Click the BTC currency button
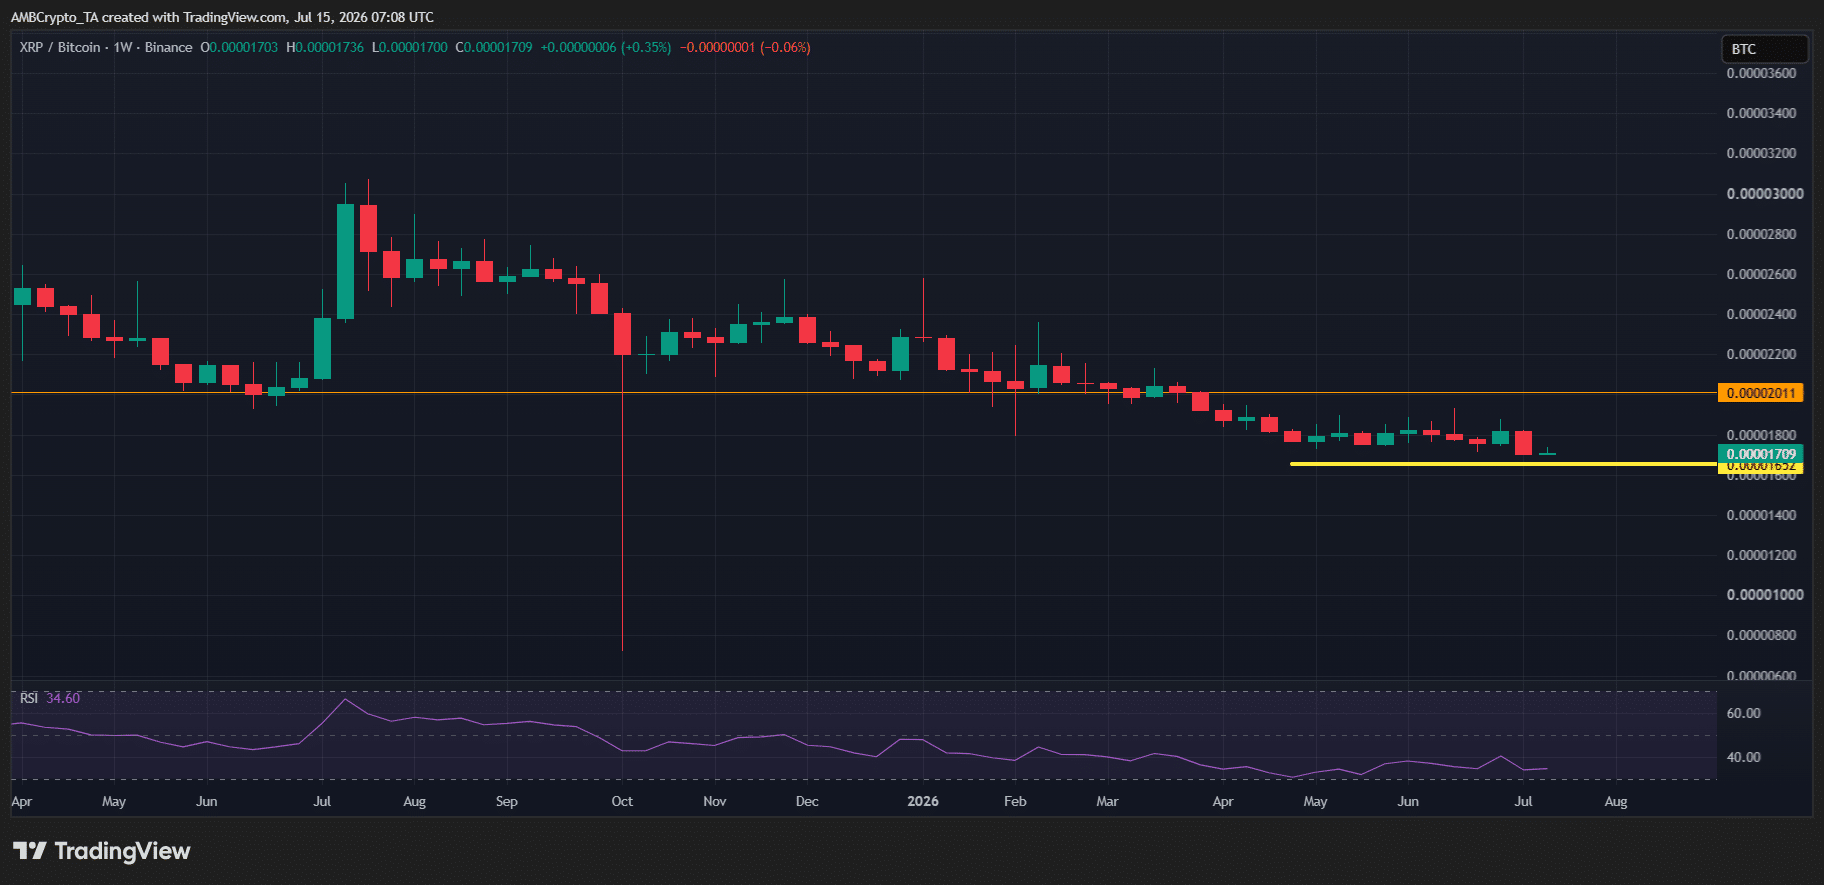 pyautogui.click(x=1764, y=49)
